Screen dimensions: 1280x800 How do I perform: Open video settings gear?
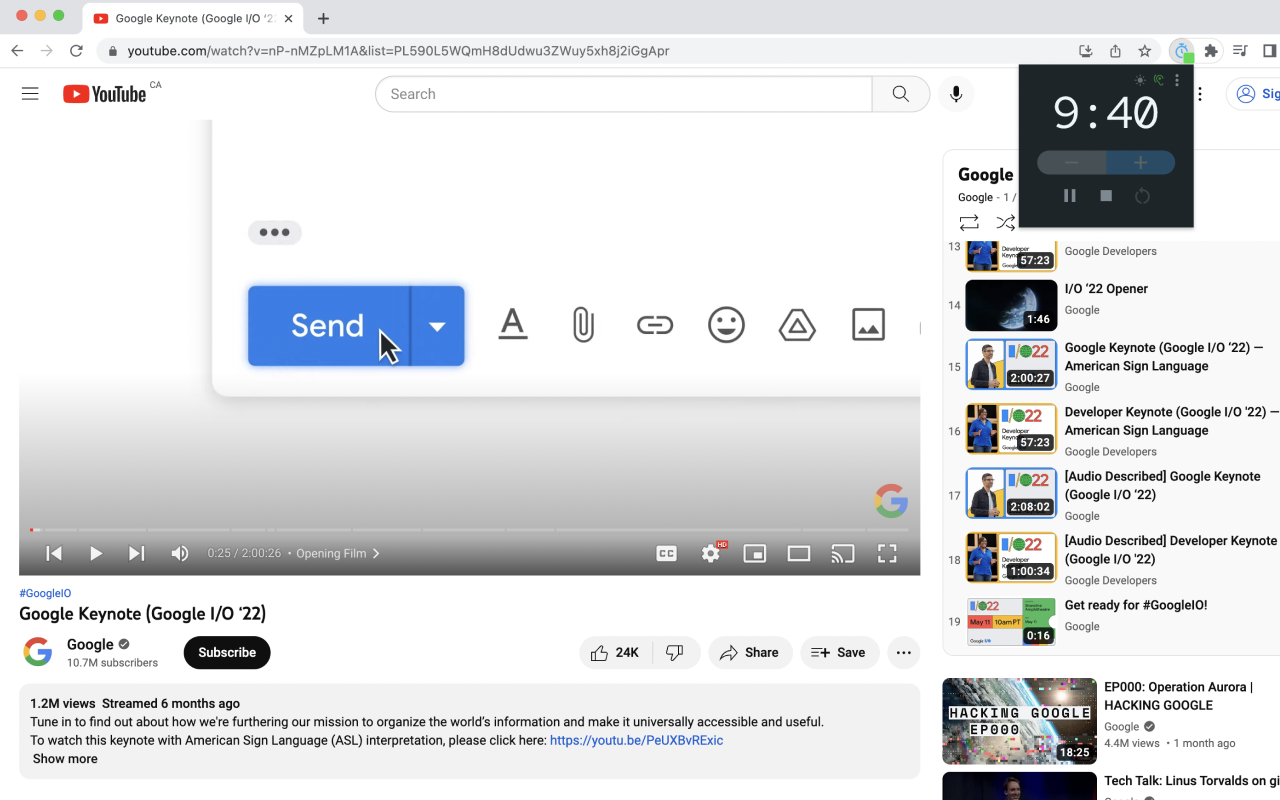[711, 553]
